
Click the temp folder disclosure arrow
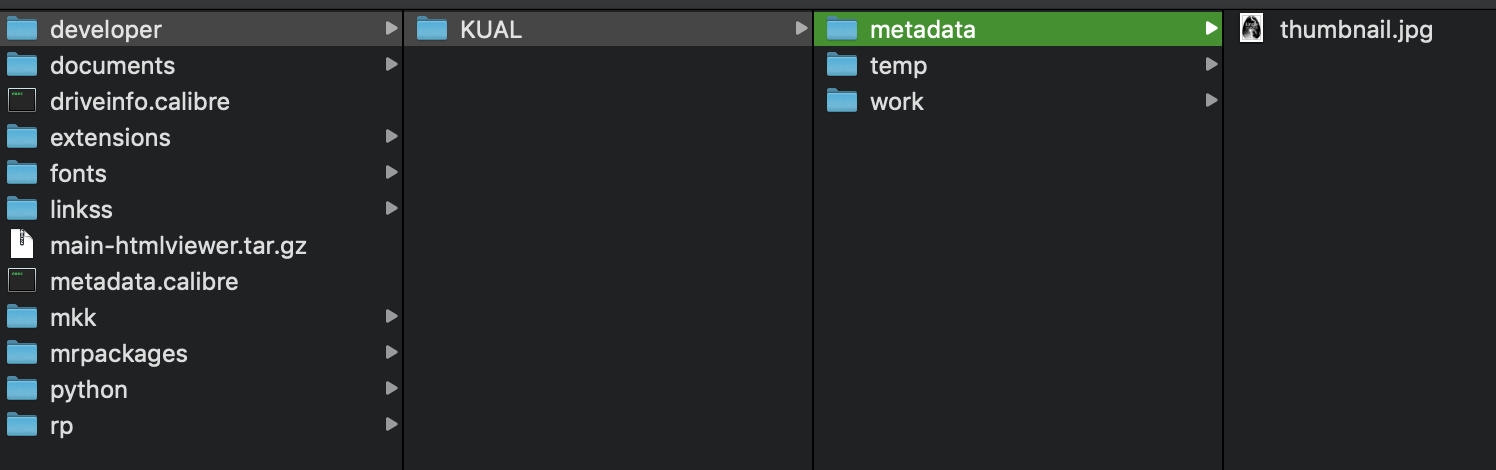tap(1211, 65)
